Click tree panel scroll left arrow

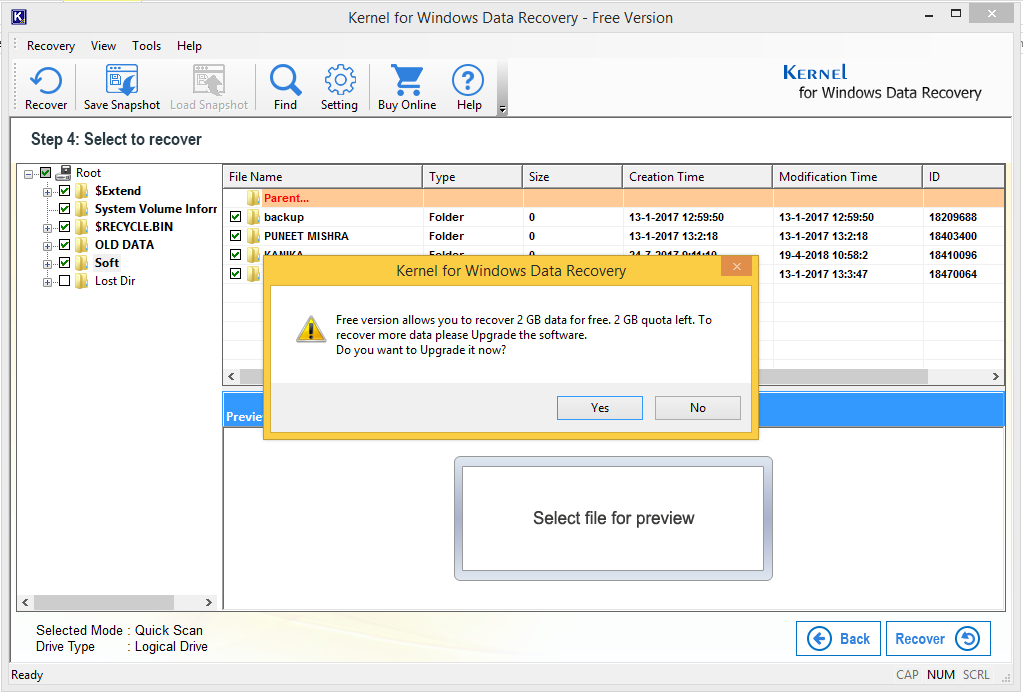click(x=25, y=602)
